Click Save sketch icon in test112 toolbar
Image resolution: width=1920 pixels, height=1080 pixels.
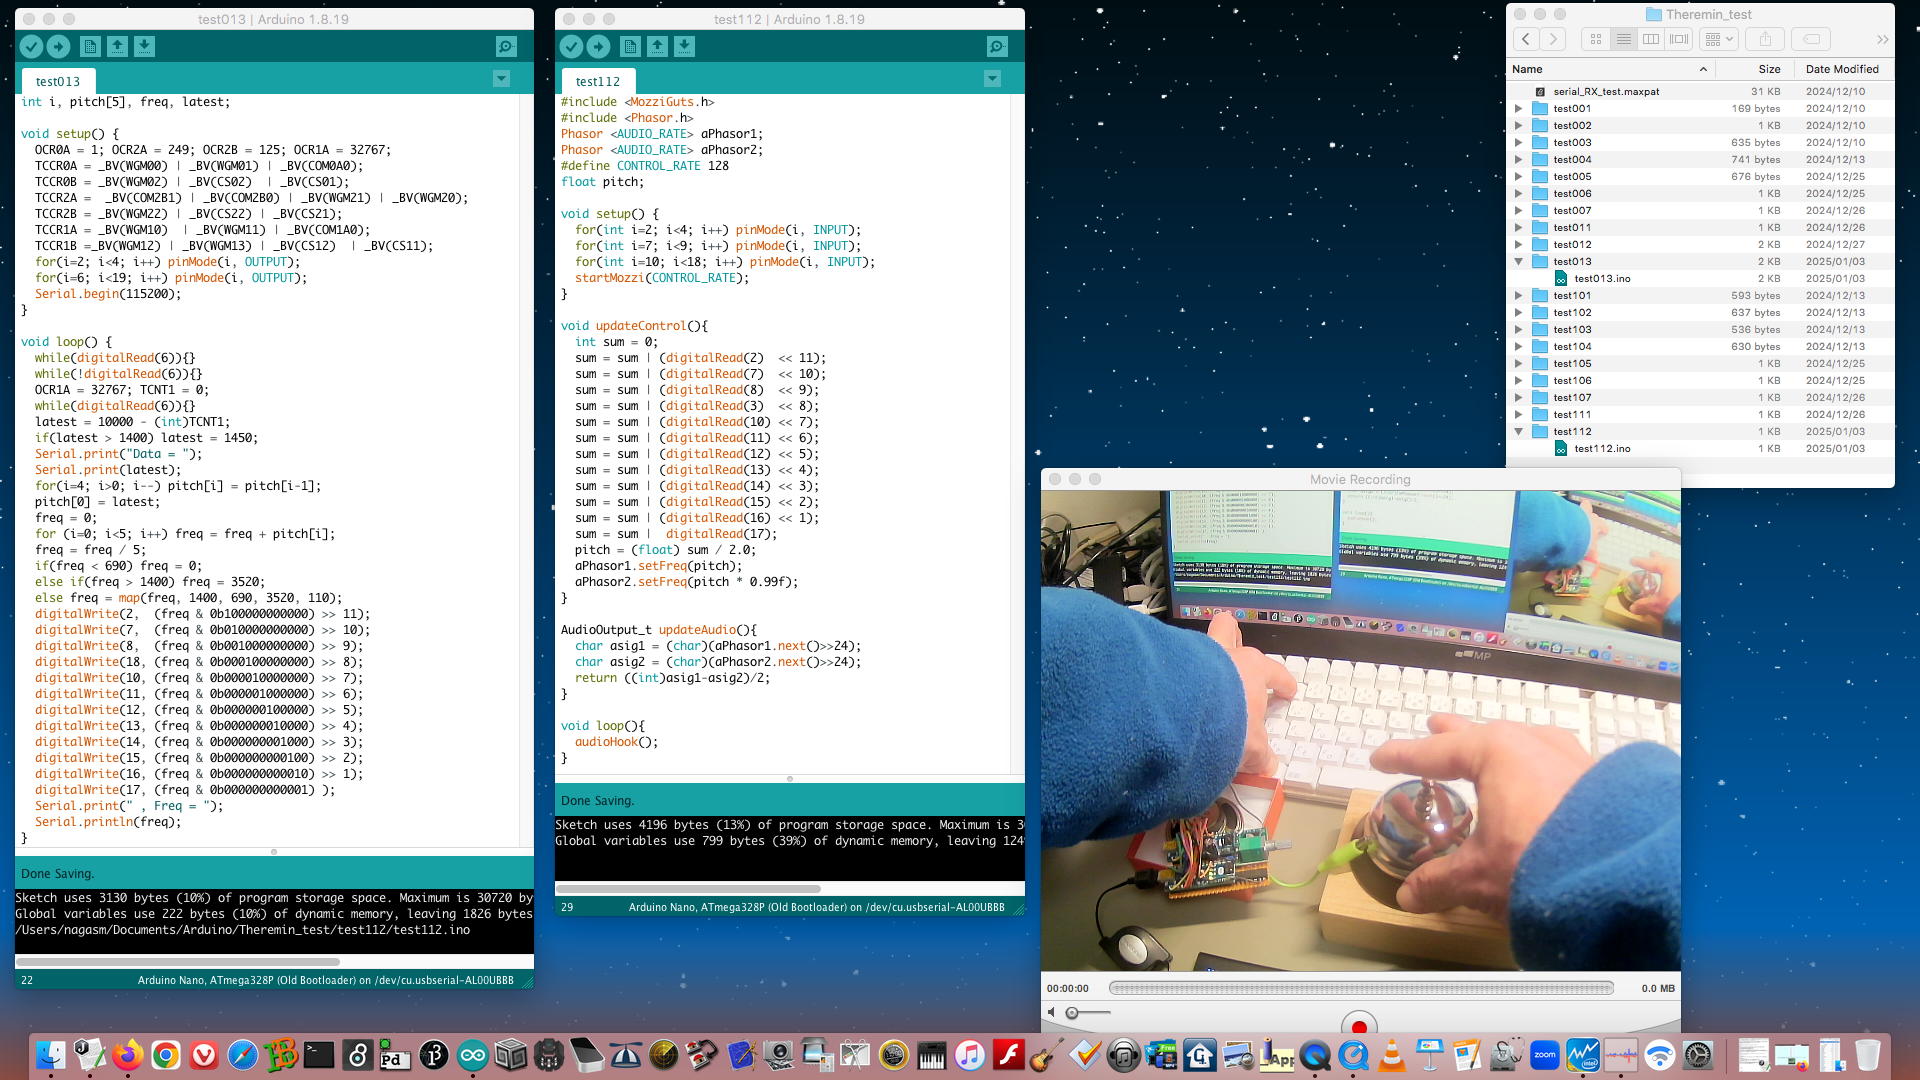(684, 46)
